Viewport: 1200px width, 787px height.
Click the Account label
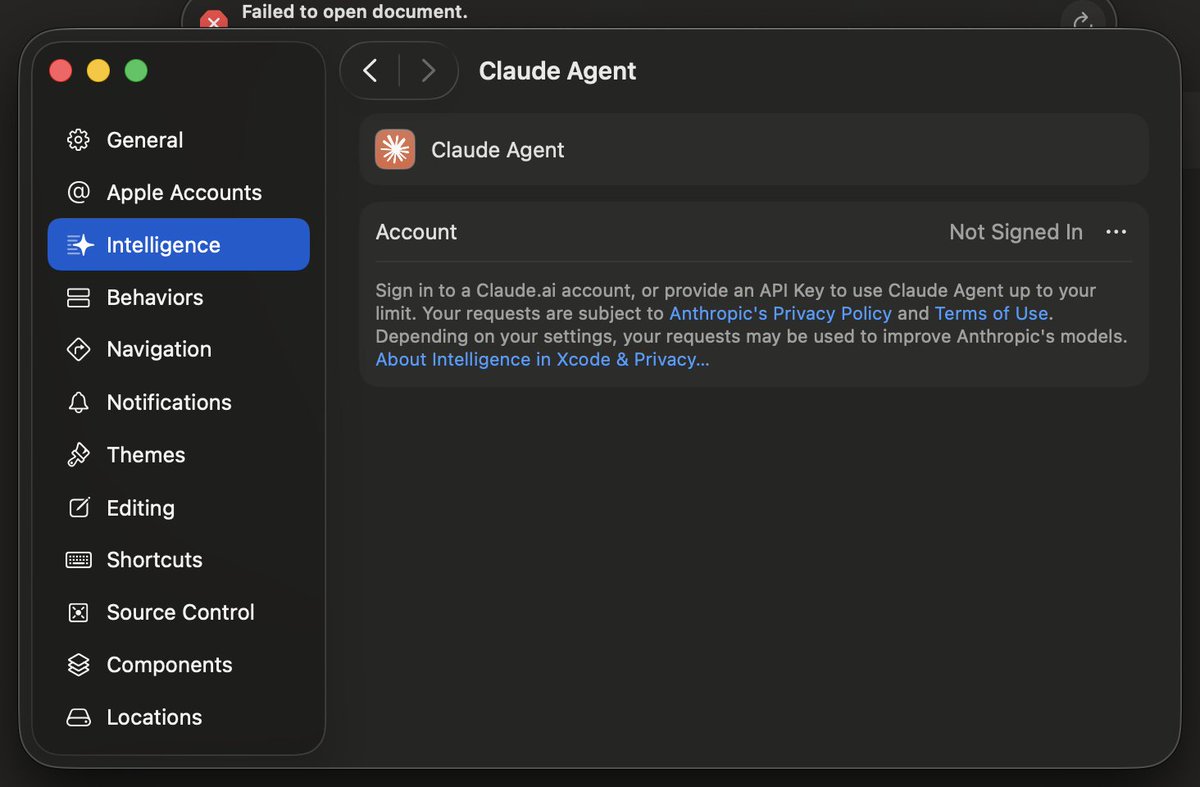[416, 232]
